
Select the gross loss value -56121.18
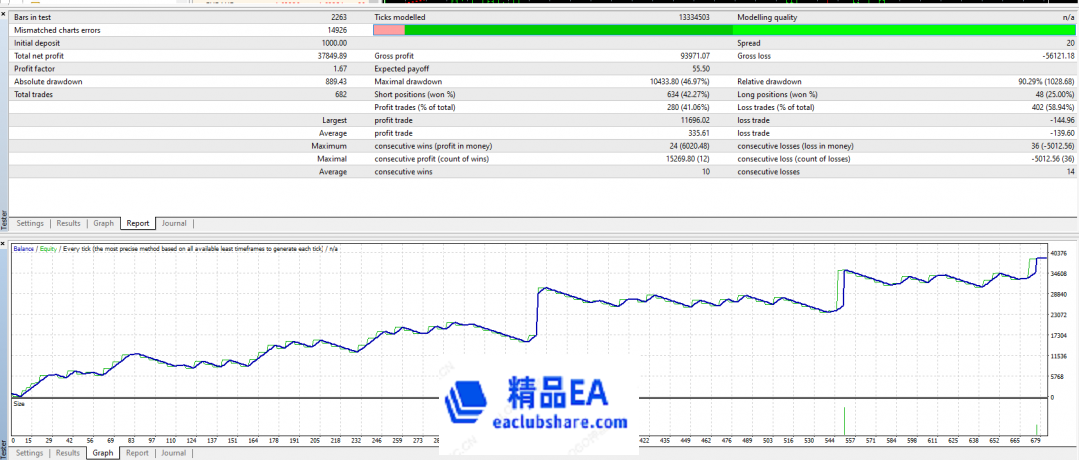1057,56
